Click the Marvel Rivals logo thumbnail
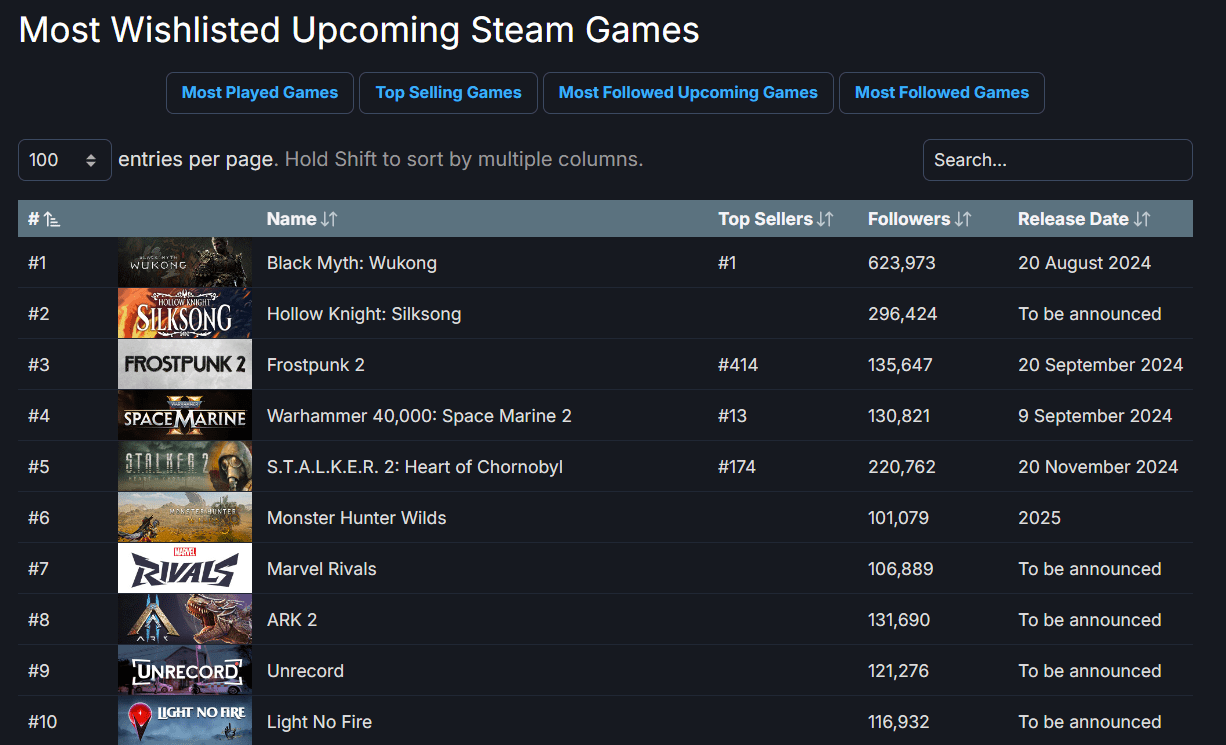 click(x=185, y=569)
